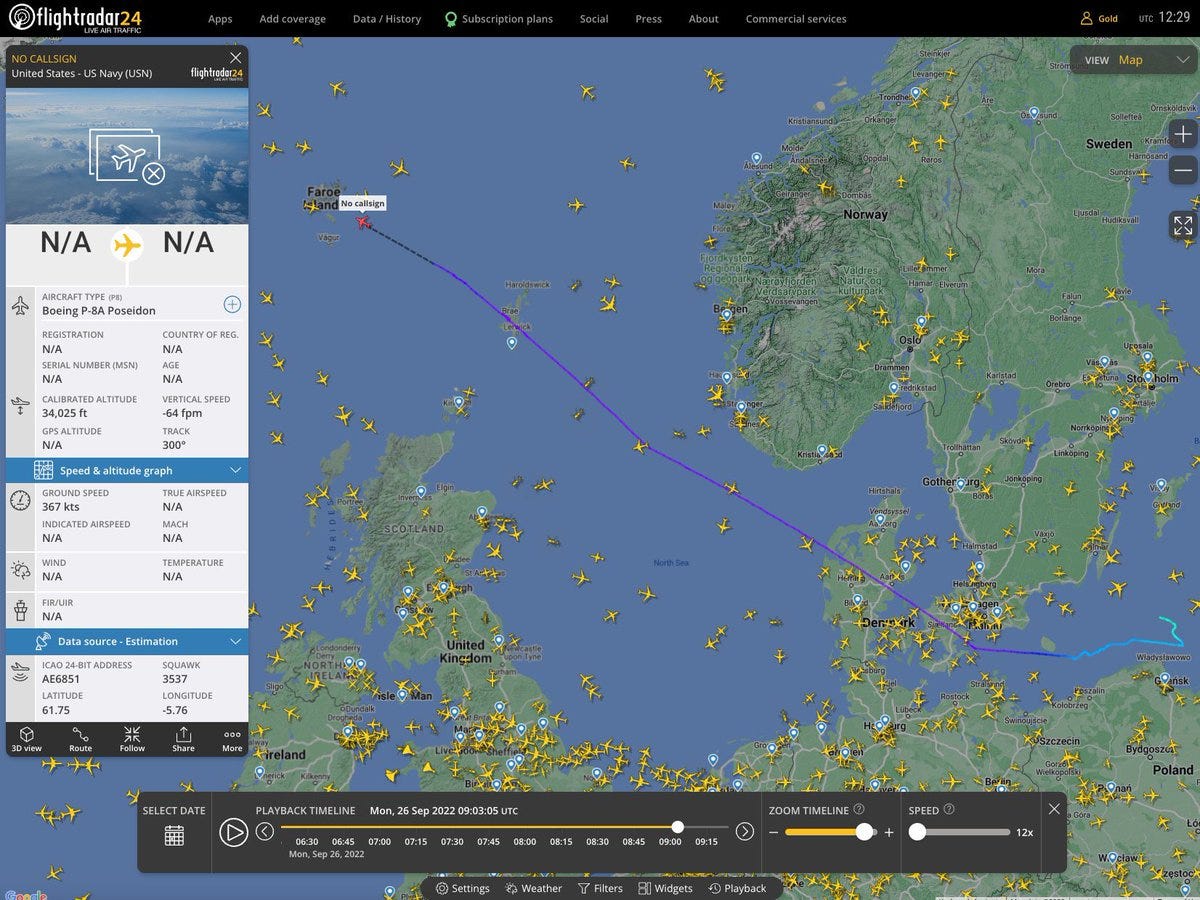Viewport: 1200px width, 900px height.
Task: Open the Apps menu
Action: pos(220,19)
